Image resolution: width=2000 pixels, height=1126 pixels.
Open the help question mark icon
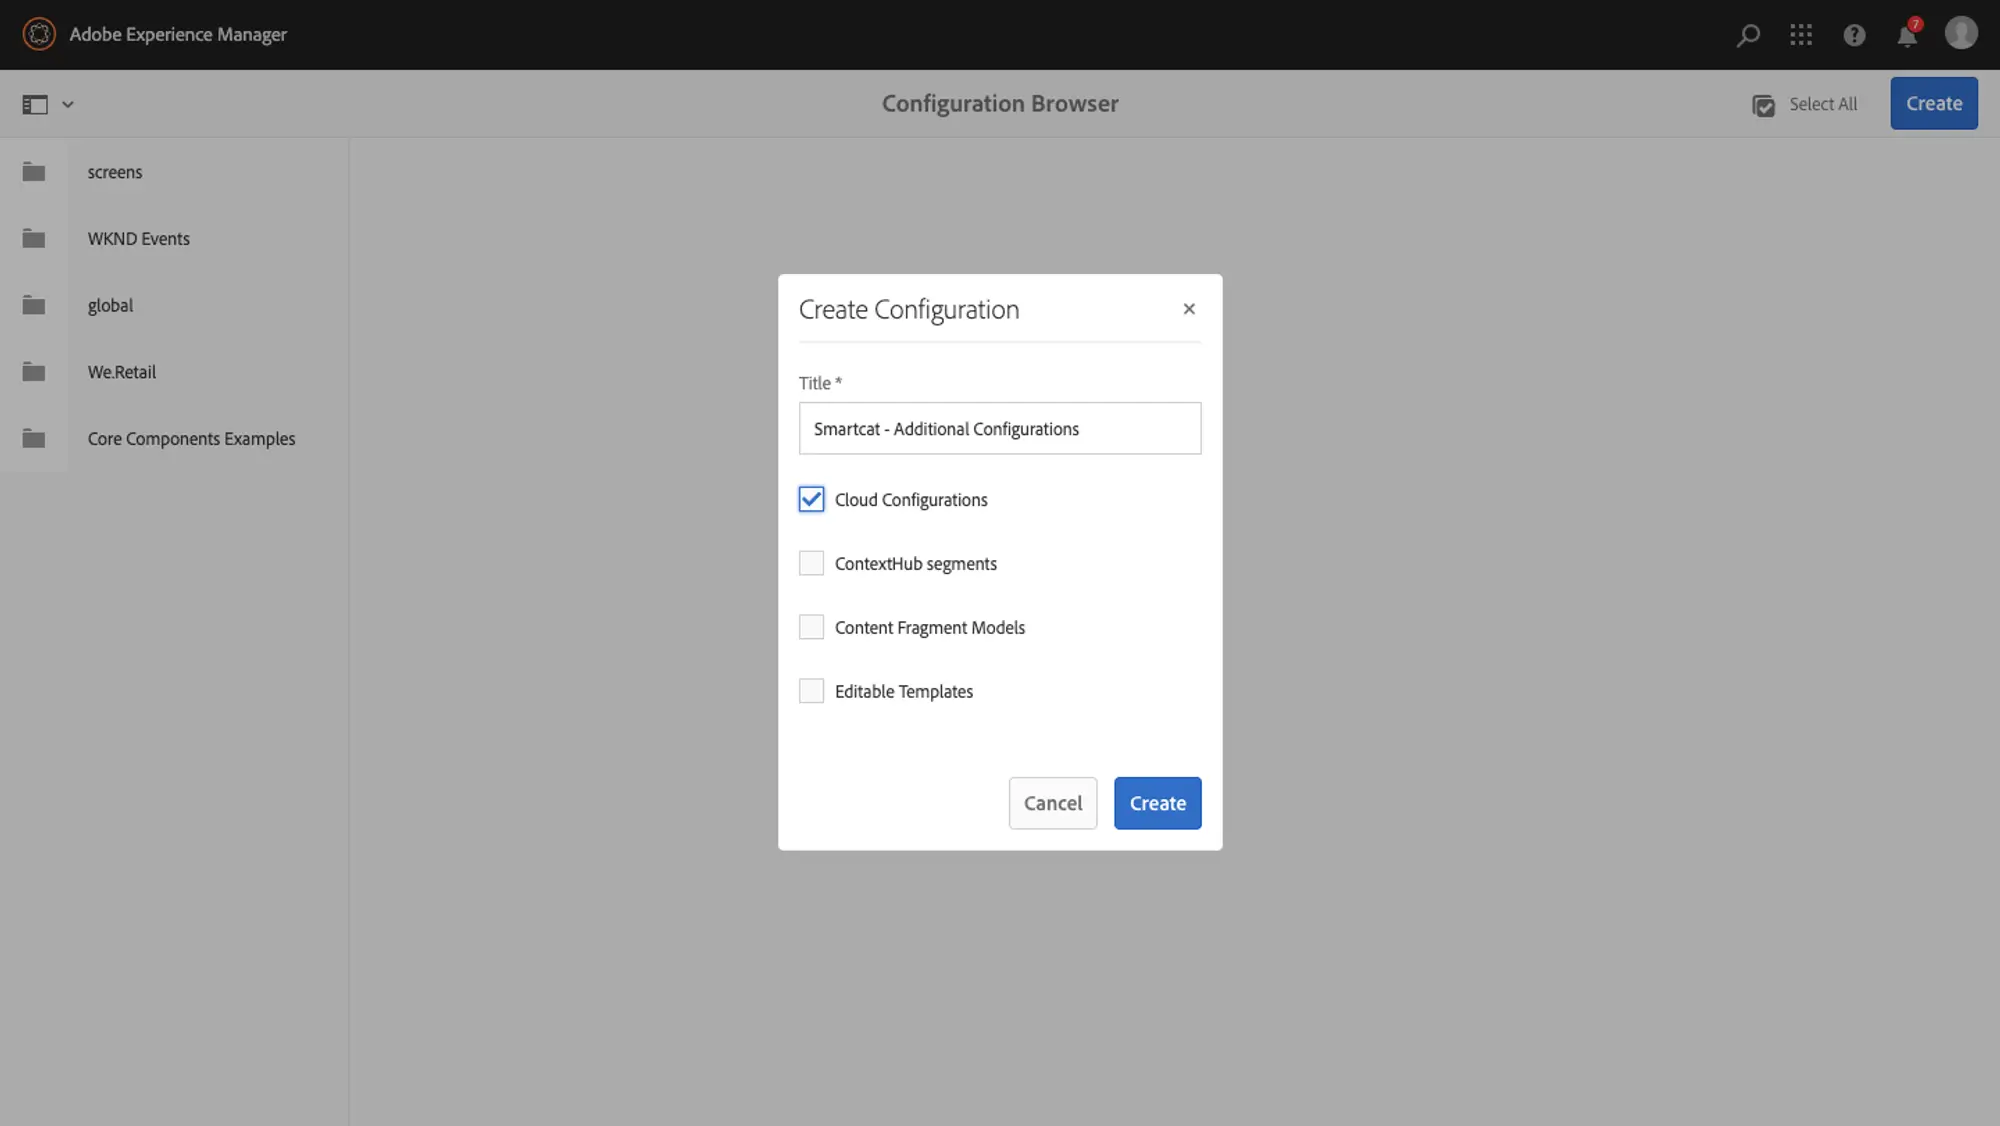[1854, 35]
